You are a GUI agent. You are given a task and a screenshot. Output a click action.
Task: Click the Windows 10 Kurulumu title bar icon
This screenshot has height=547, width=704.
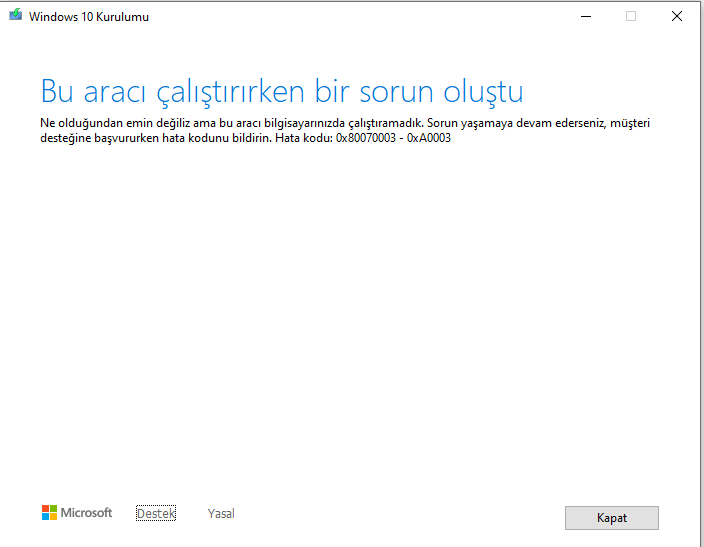[16, 15]
